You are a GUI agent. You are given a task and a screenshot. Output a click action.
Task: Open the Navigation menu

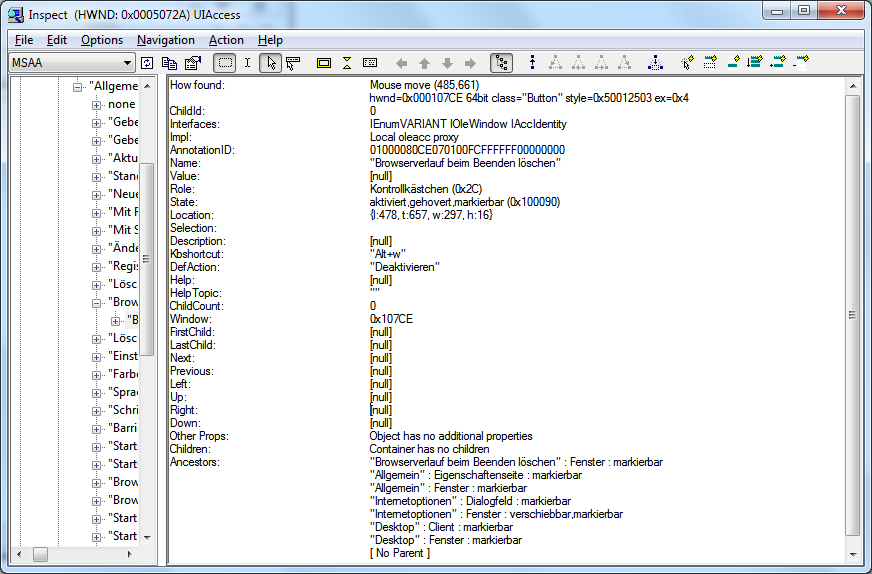pyautogui.click(x=166, y=40)
